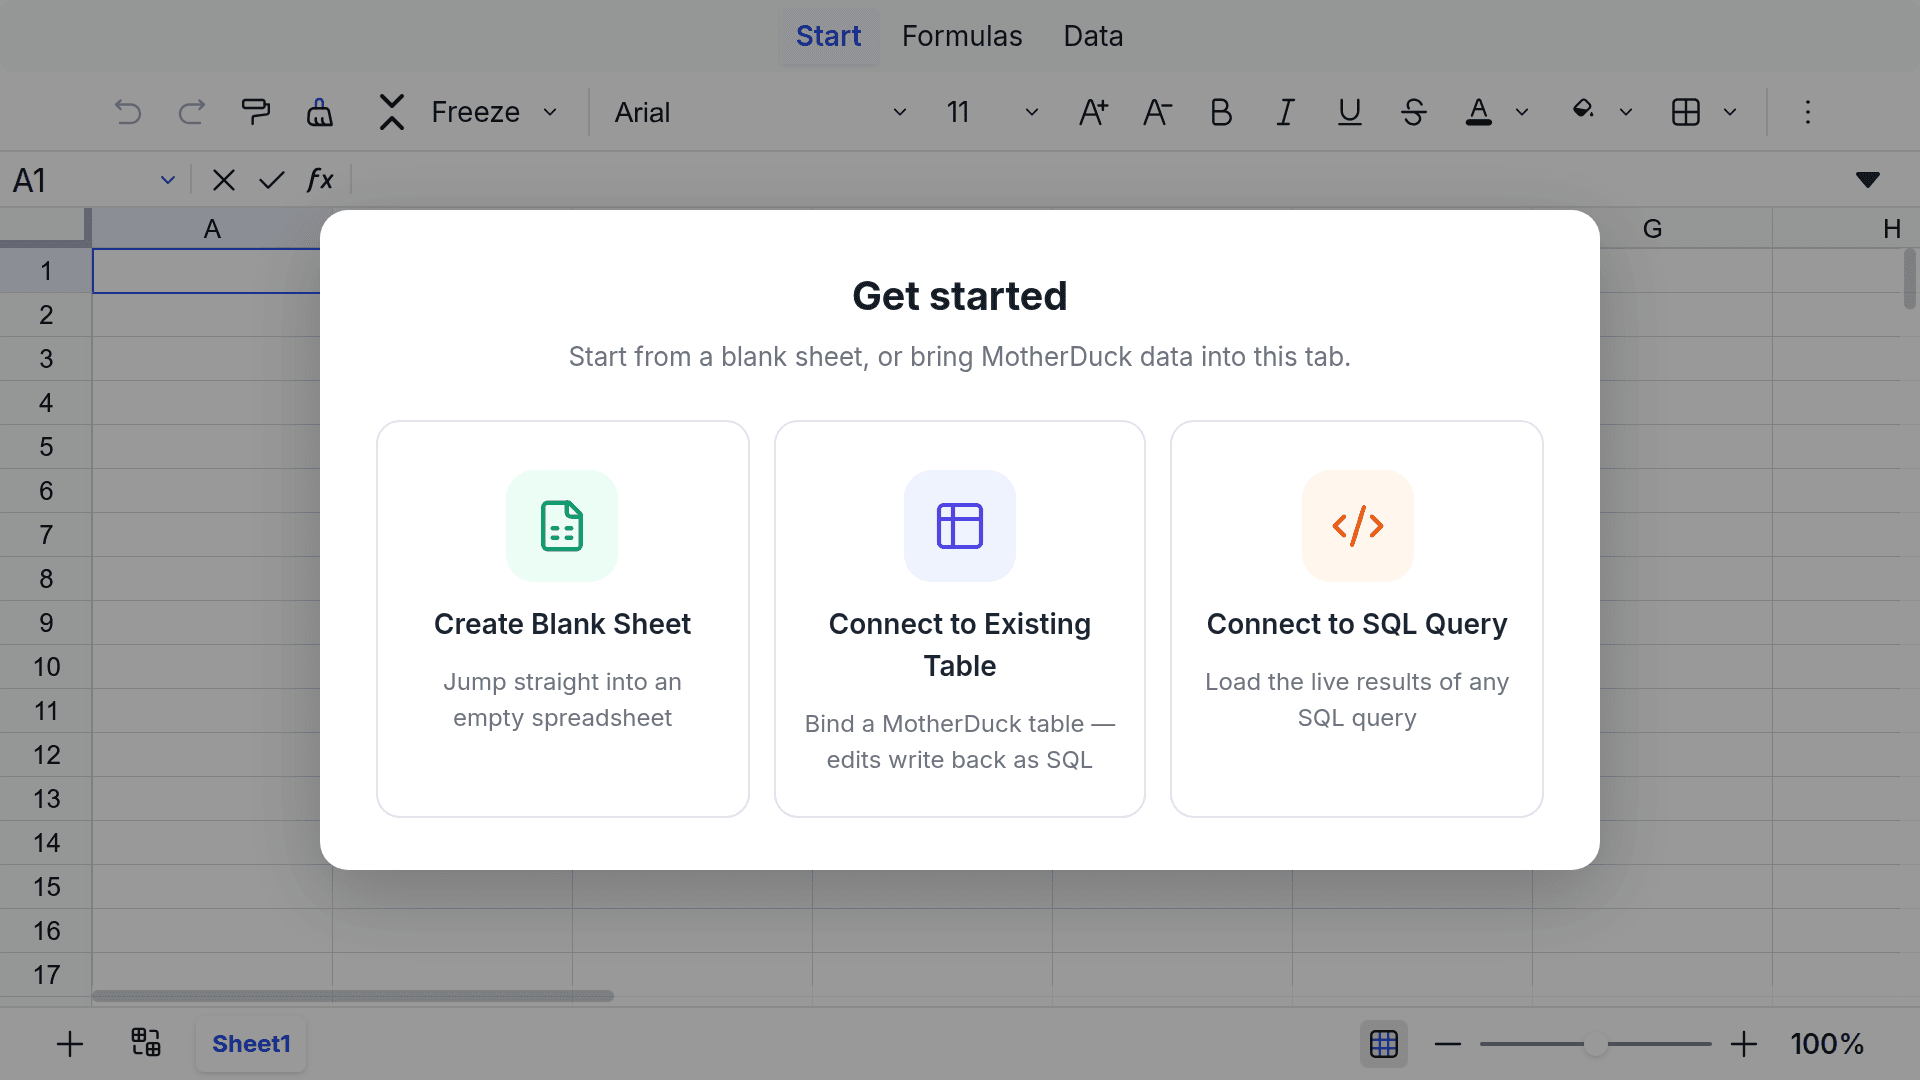Increase font size with A+ icon

(x=1093, y=112)
